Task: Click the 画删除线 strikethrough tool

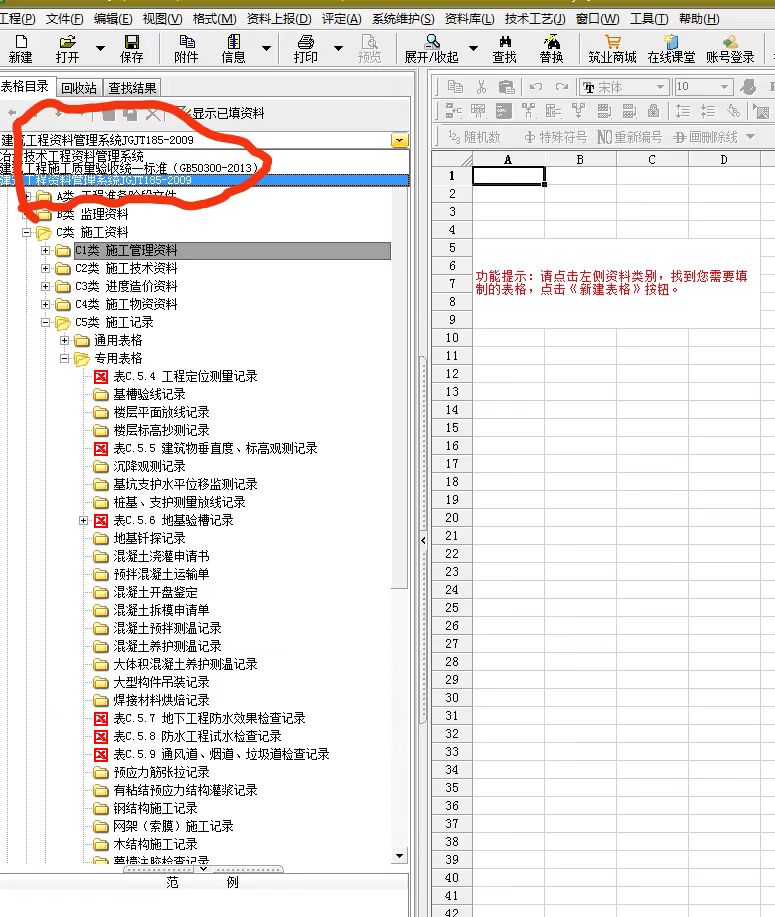Action: pos(705,137)
